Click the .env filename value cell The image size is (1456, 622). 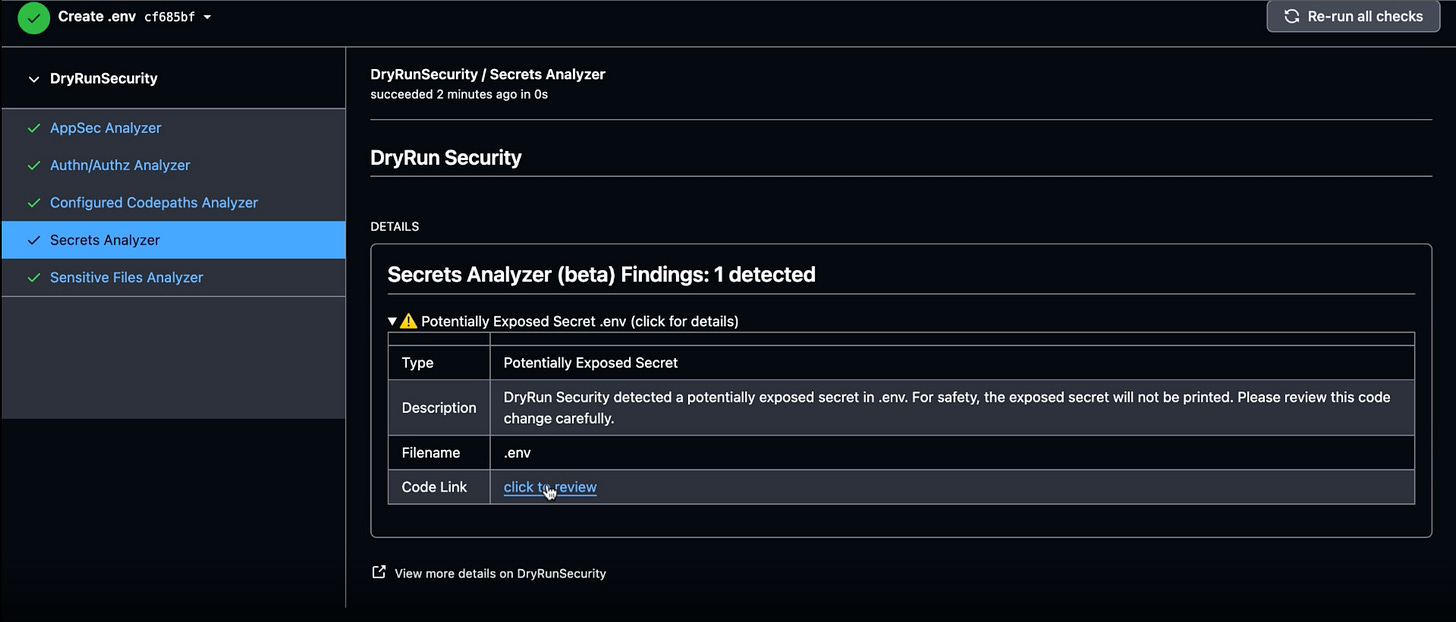(x=952, y=453)
